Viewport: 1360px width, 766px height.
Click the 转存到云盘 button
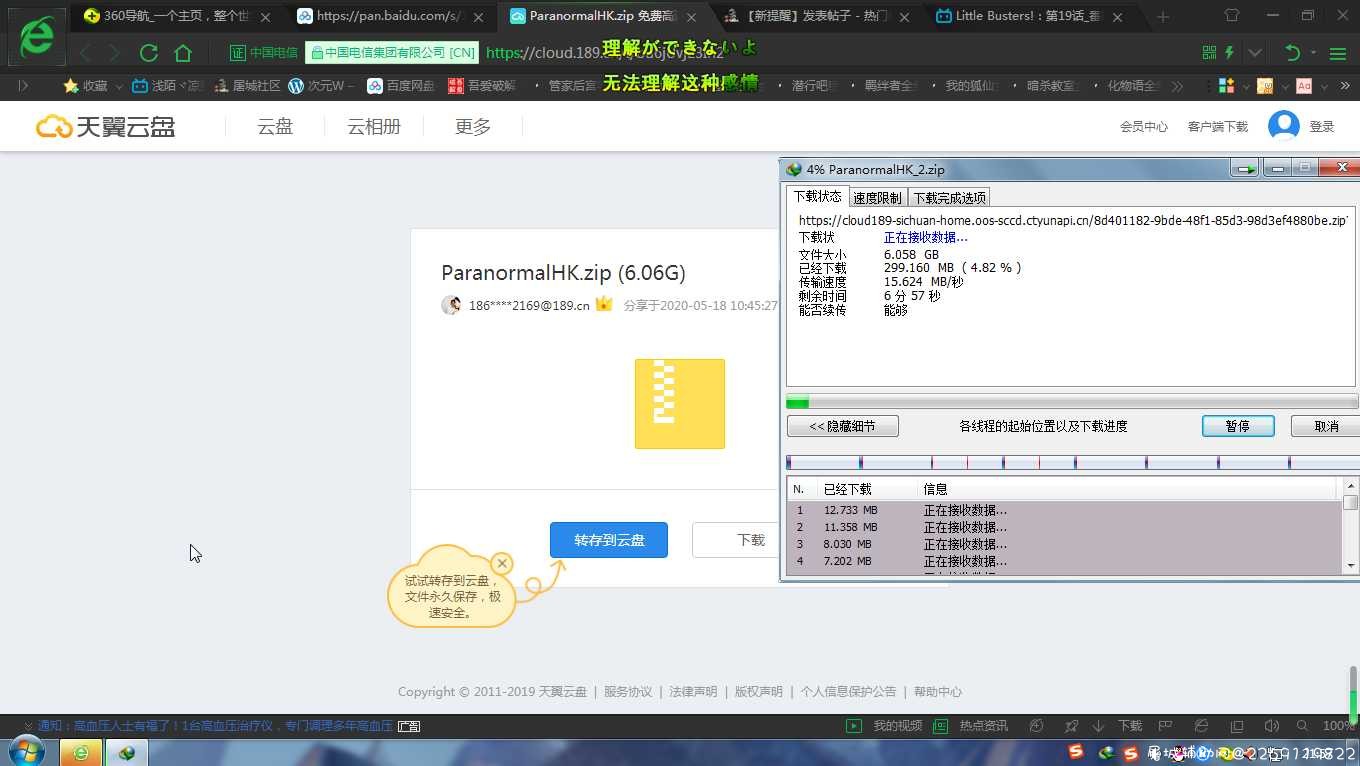click(x=609, y=540)
